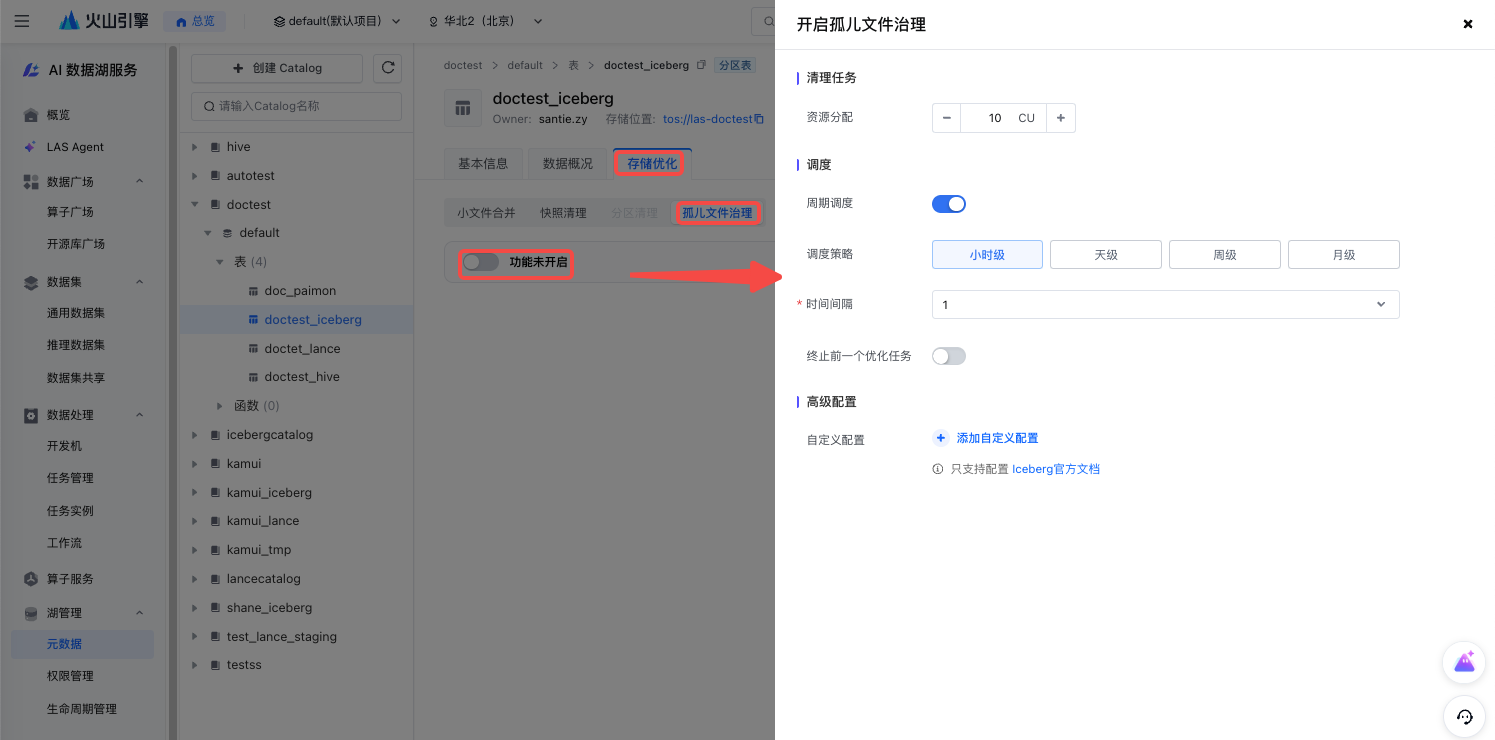Open the kamui_iceberg catalog
Viewport: 1495px width, 740px height.
pos(269,493)
